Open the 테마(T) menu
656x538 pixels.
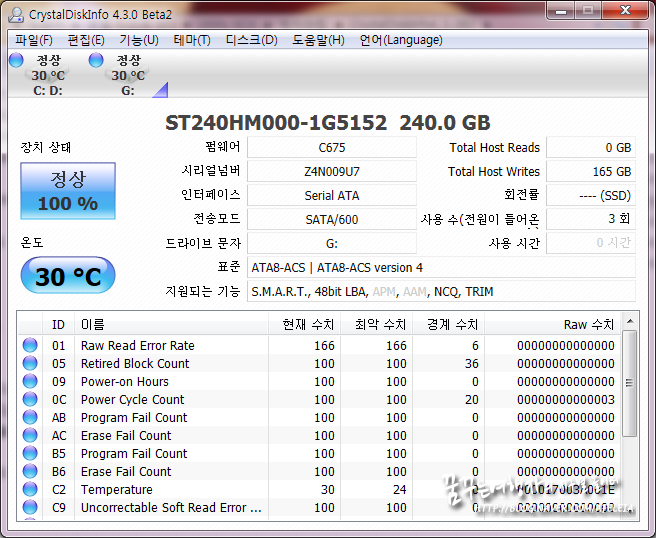click(192, 40)
